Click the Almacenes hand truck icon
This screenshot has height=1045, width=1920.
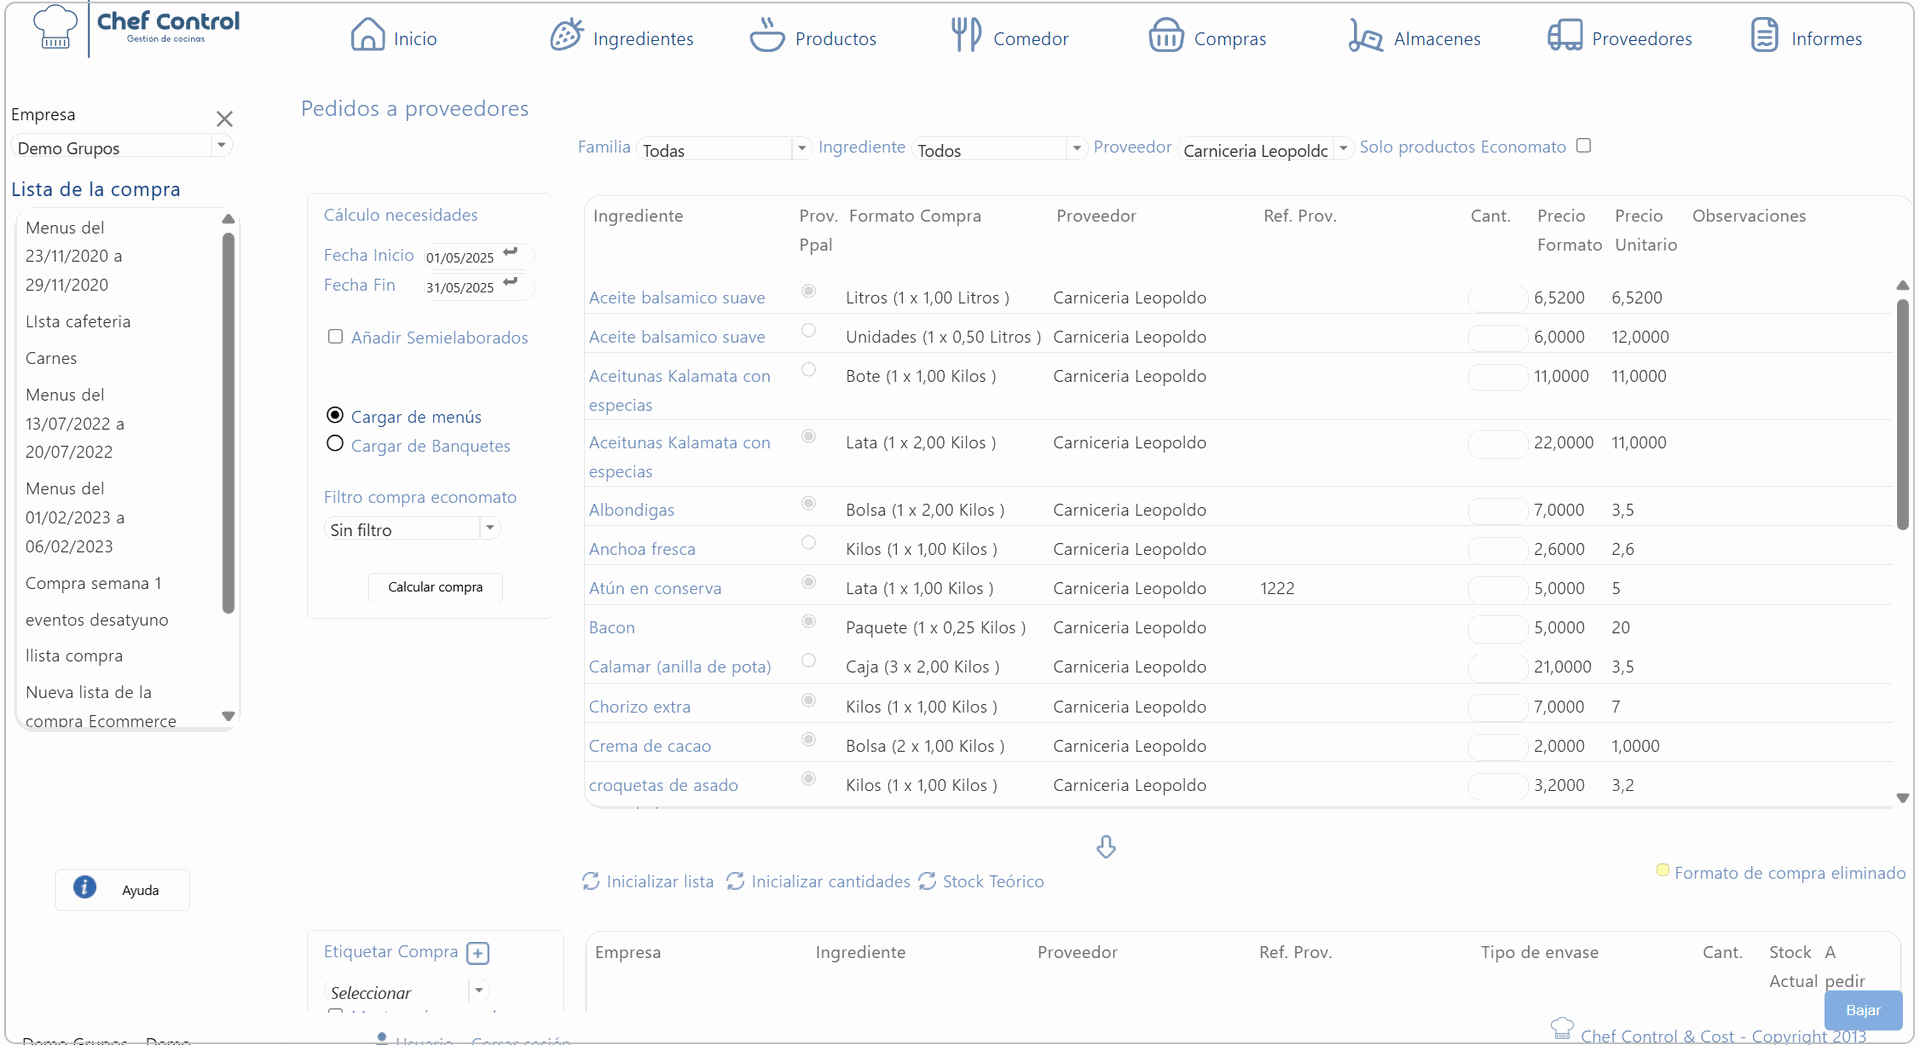click(x=1365, y=35)
